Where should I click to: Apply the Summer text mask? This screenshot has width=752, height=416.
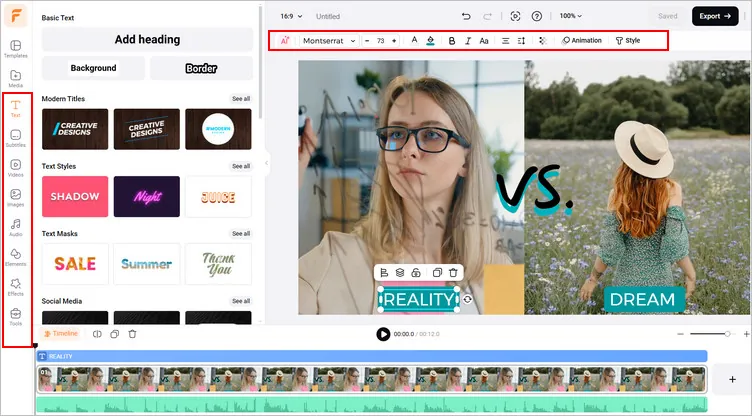click(x=147, y=264)
